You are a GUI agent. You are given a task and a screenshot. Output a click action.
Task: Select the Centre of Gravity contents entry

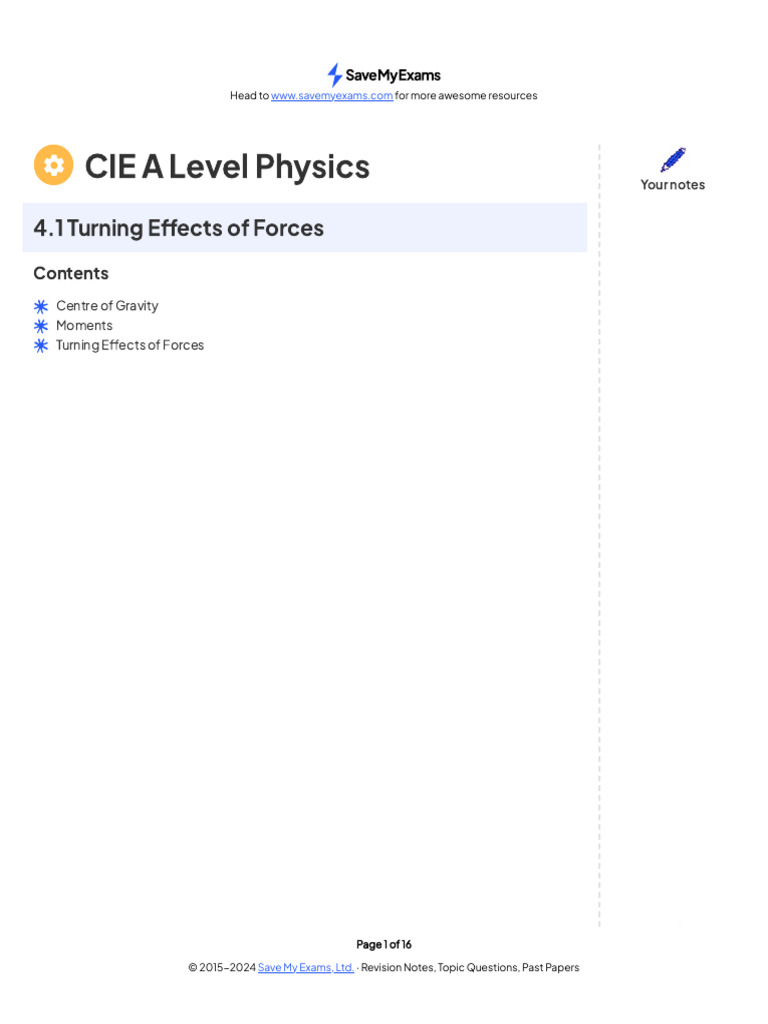click(x=107, y=306)
